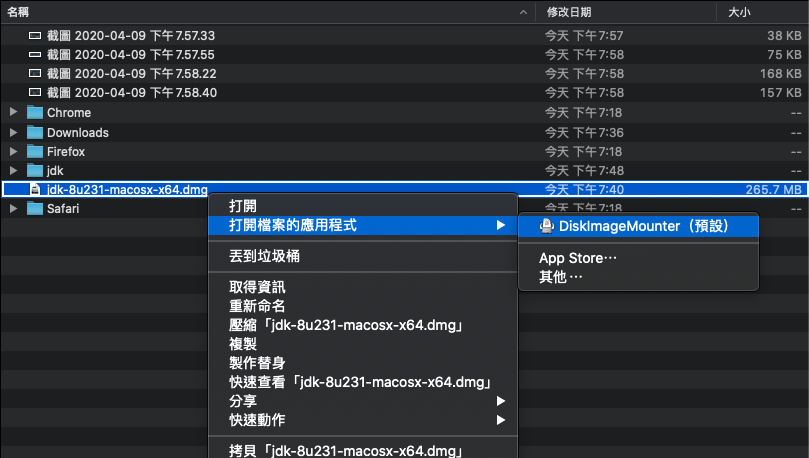The width and height of the screenshot is (809, 458).
Task: Choose 分享 in the context menu
Action: pyautogui.click(x=363, y=401)
